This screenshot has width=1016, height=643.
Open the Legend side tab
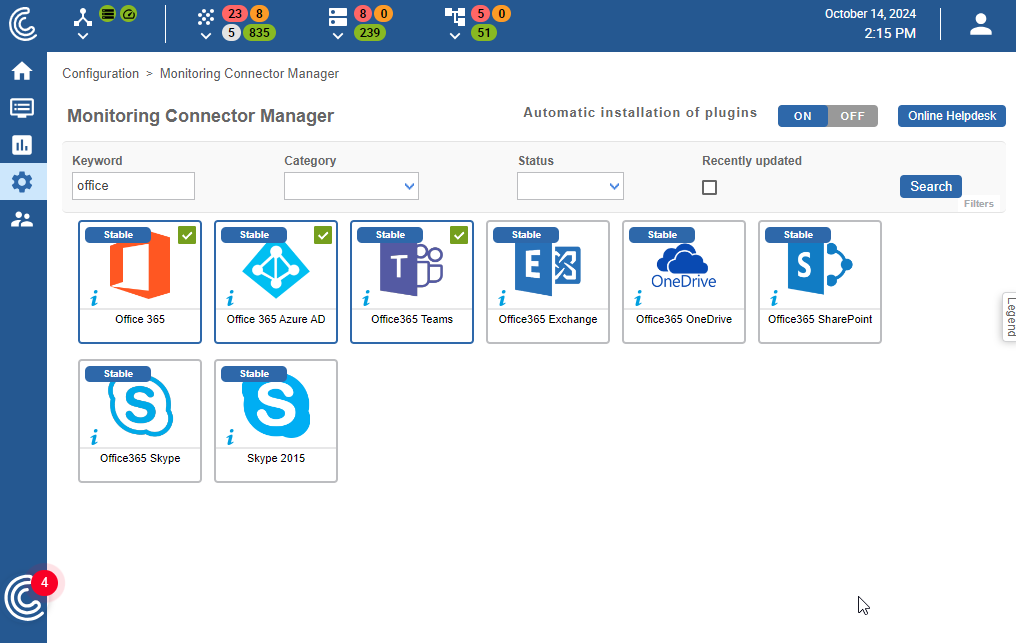[x=1009, y=318]
